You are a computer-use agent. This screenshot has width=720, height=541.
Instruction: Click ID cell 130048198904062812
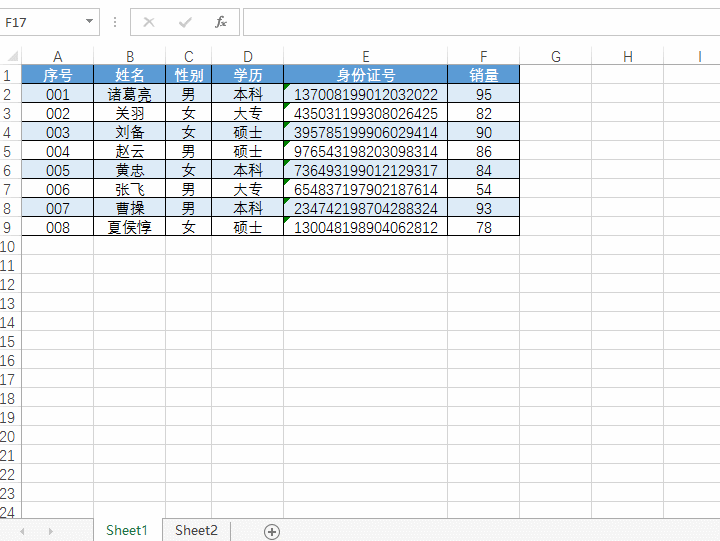click(x=366, y=227)
